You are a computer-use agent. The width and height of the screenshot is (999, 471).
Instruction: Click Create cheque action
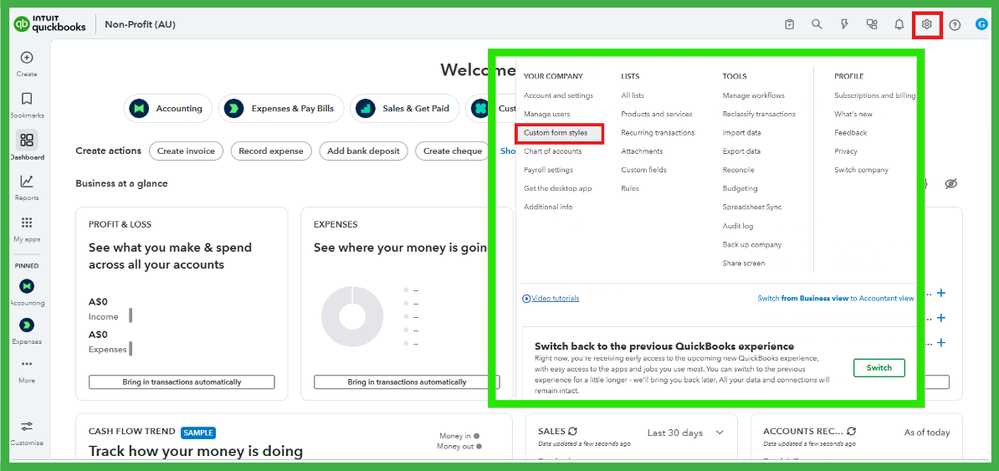[453, 151]
